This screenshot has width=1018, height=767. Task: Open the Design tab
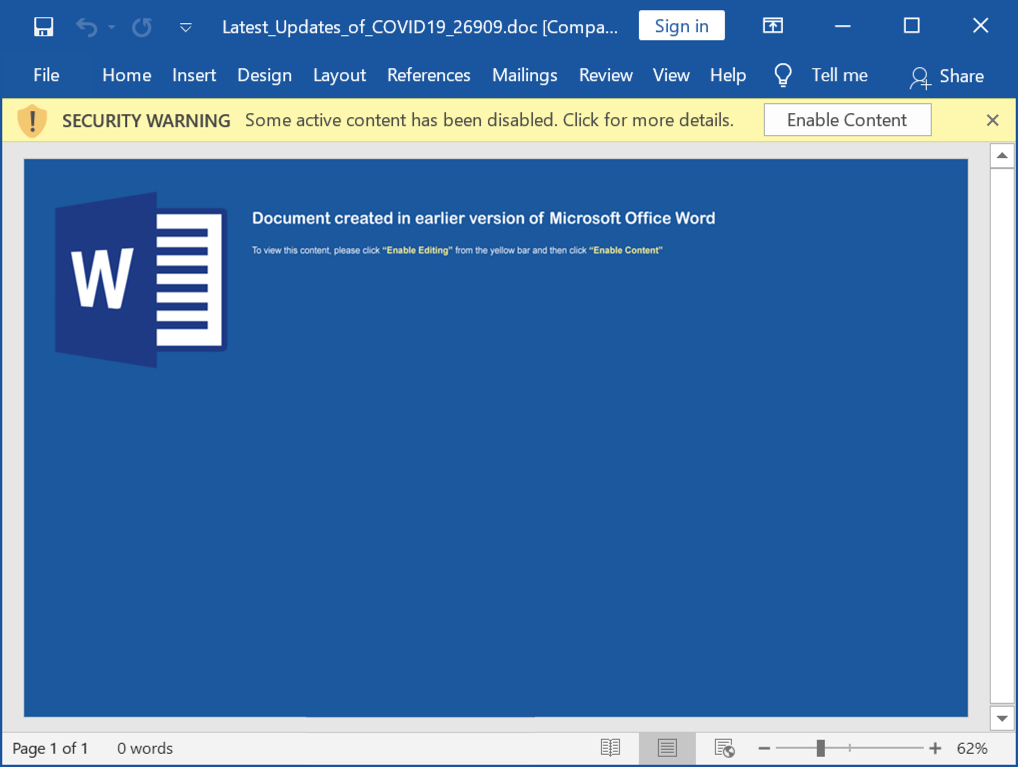[x=264, y=75]
